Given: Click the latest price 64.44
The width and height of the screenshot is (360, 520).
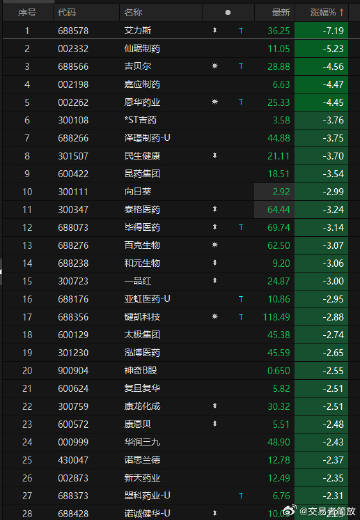Looking at the screenshot, I should [x=279, y=210].
